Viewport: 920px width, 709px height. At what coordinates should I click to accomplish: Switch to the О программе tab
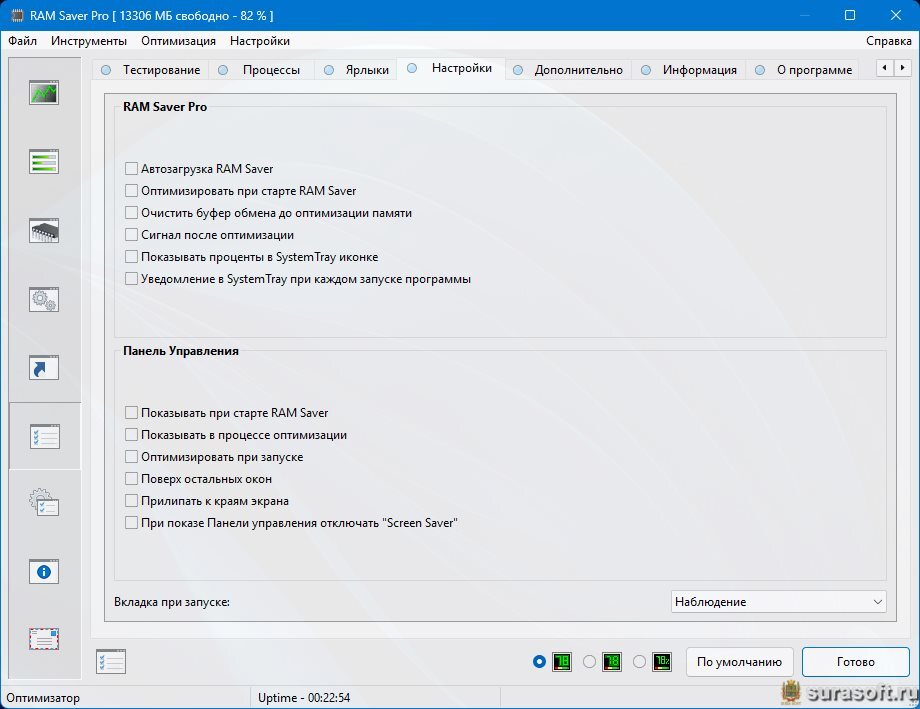point(804,70)
